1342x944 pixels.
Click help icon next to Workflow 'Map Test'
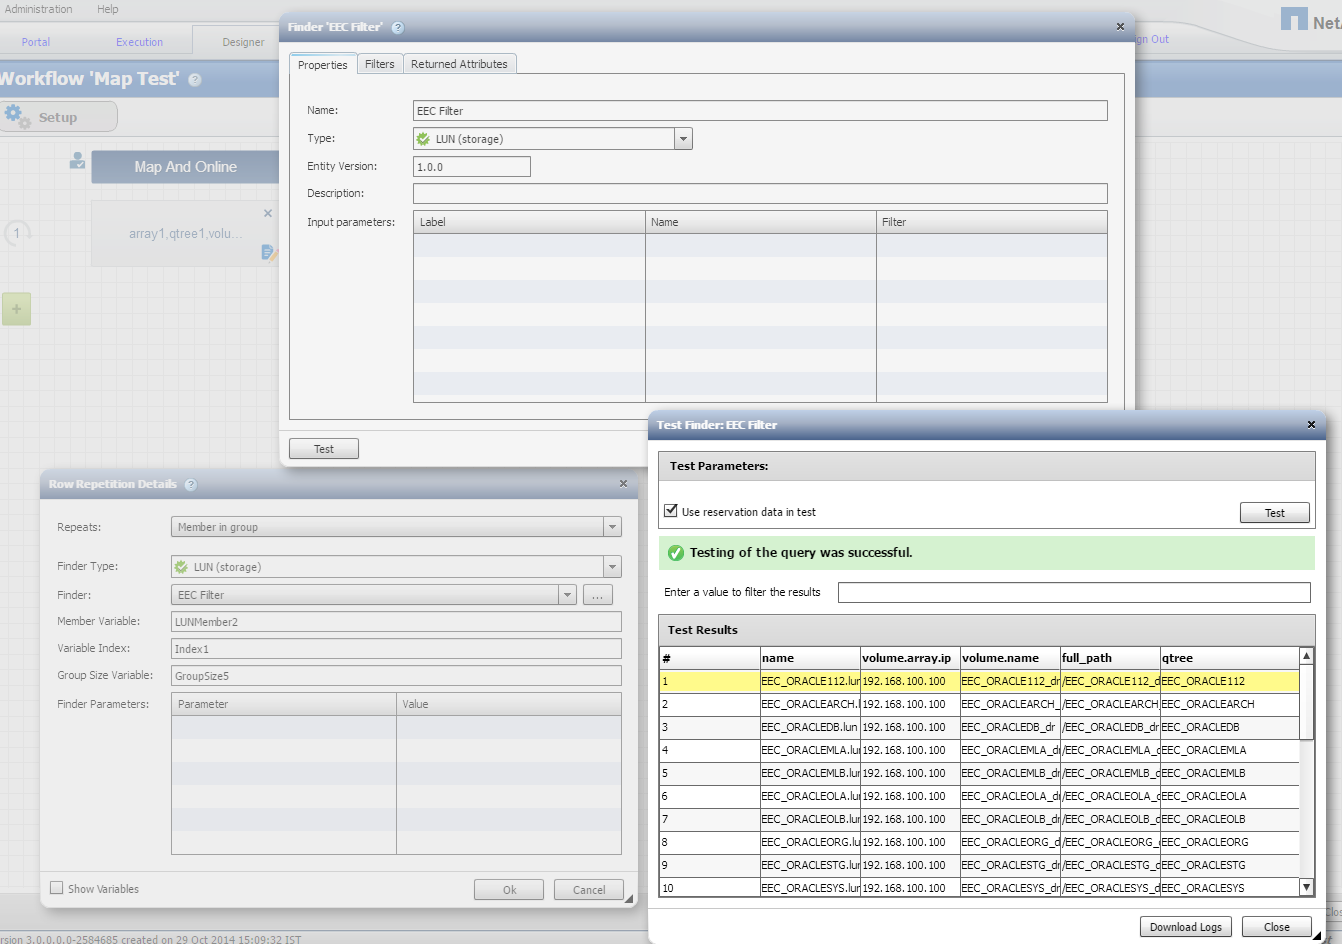pos(195,80)
